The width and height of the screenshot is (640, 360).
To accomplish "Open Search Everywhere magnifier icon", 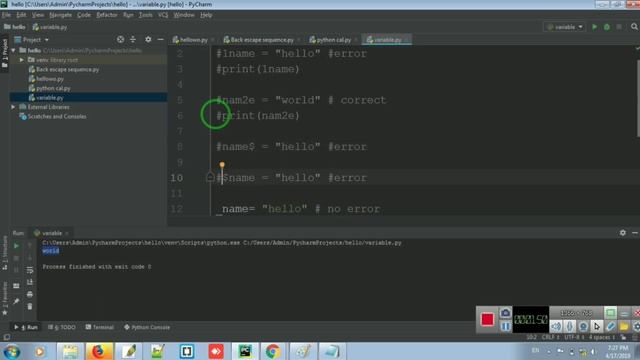I will 634,27.
